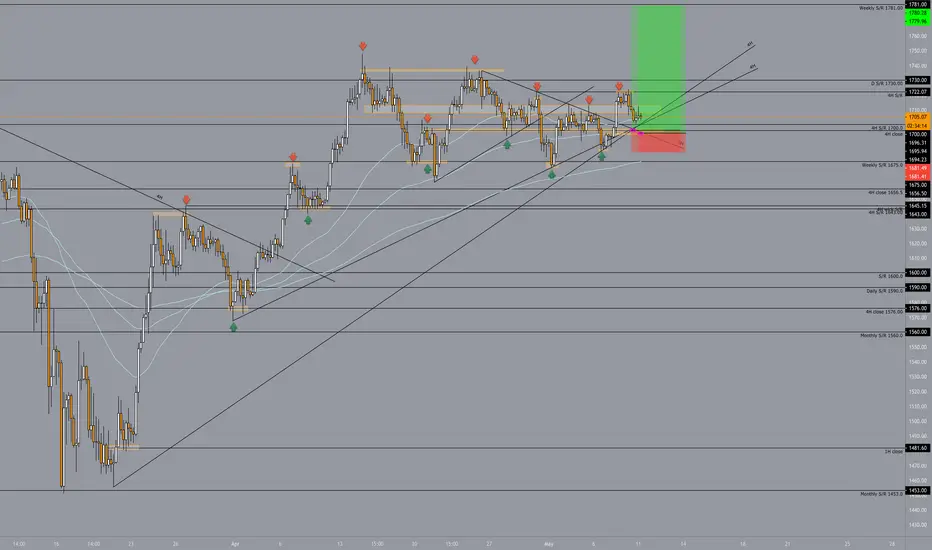Click the 1730.00 price tag on the scale
The image size is (932, 550).
pos(918,80)
